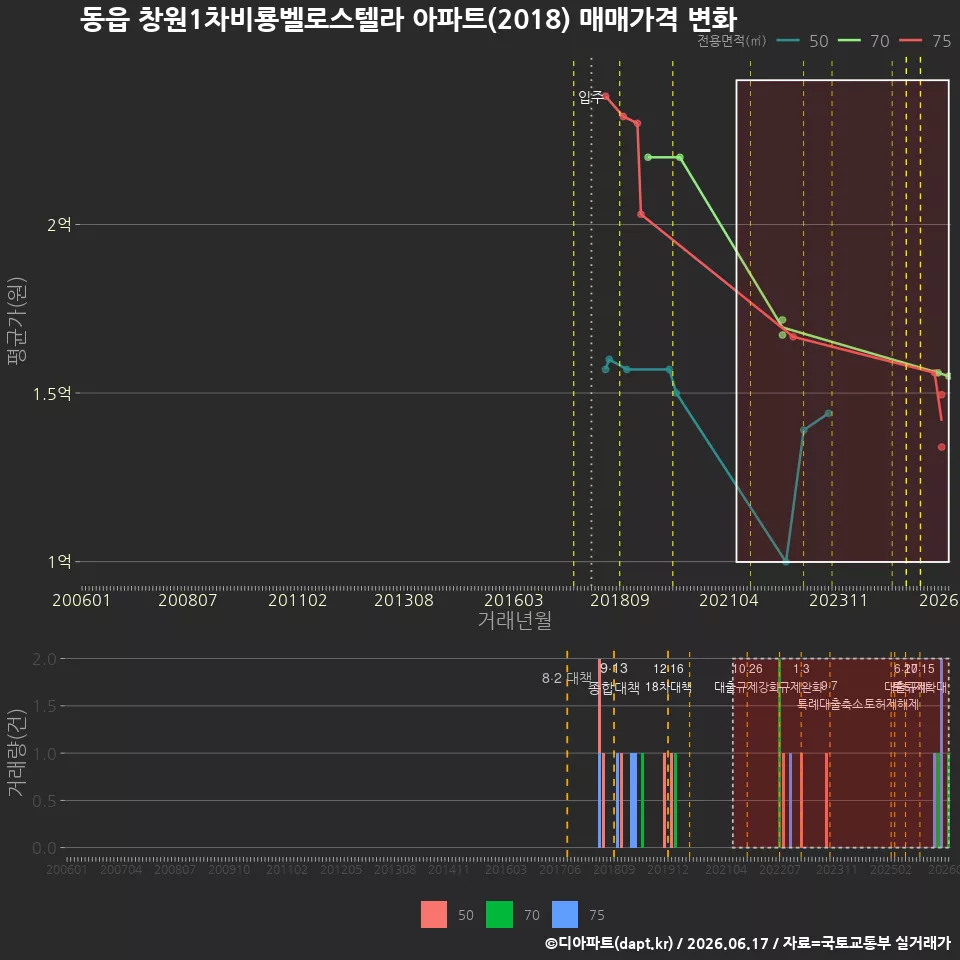Click the chart title about 동읍 창원1차비룡벨로스텔라
The width and height of the screenshot is (960, 960).
coord(408,19)
